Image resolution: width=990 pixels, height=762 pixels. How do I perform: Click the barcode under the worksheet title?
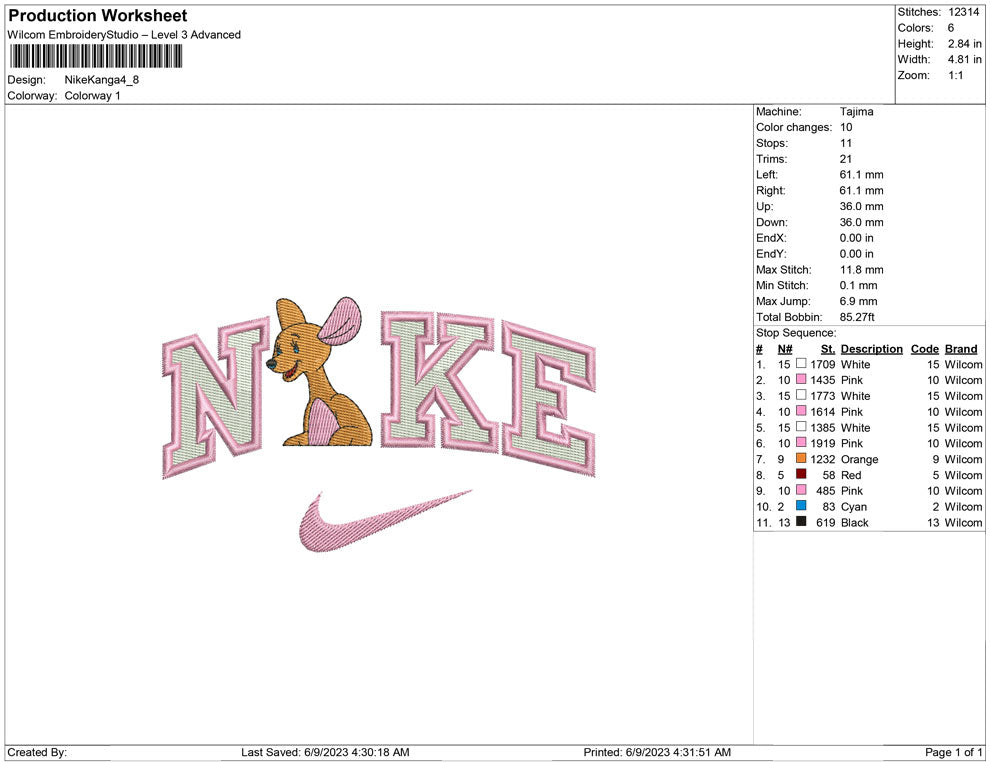pos(96,56)
